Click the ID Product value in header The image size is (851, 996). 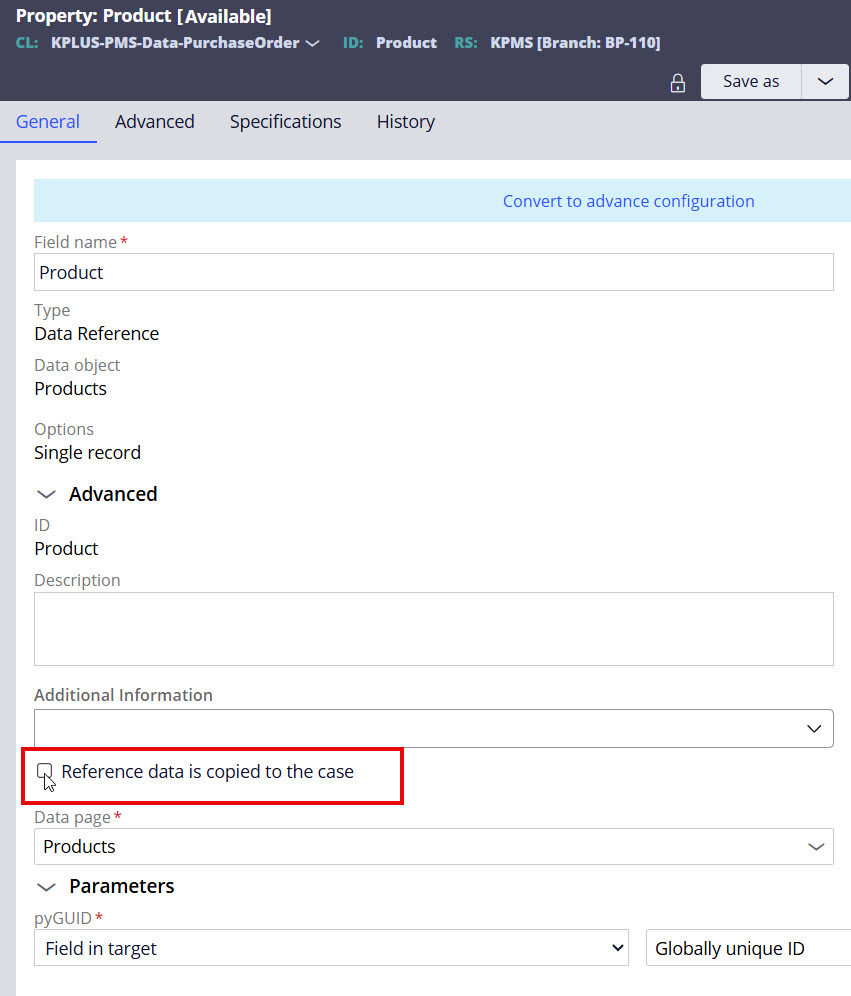click(406, 43)
